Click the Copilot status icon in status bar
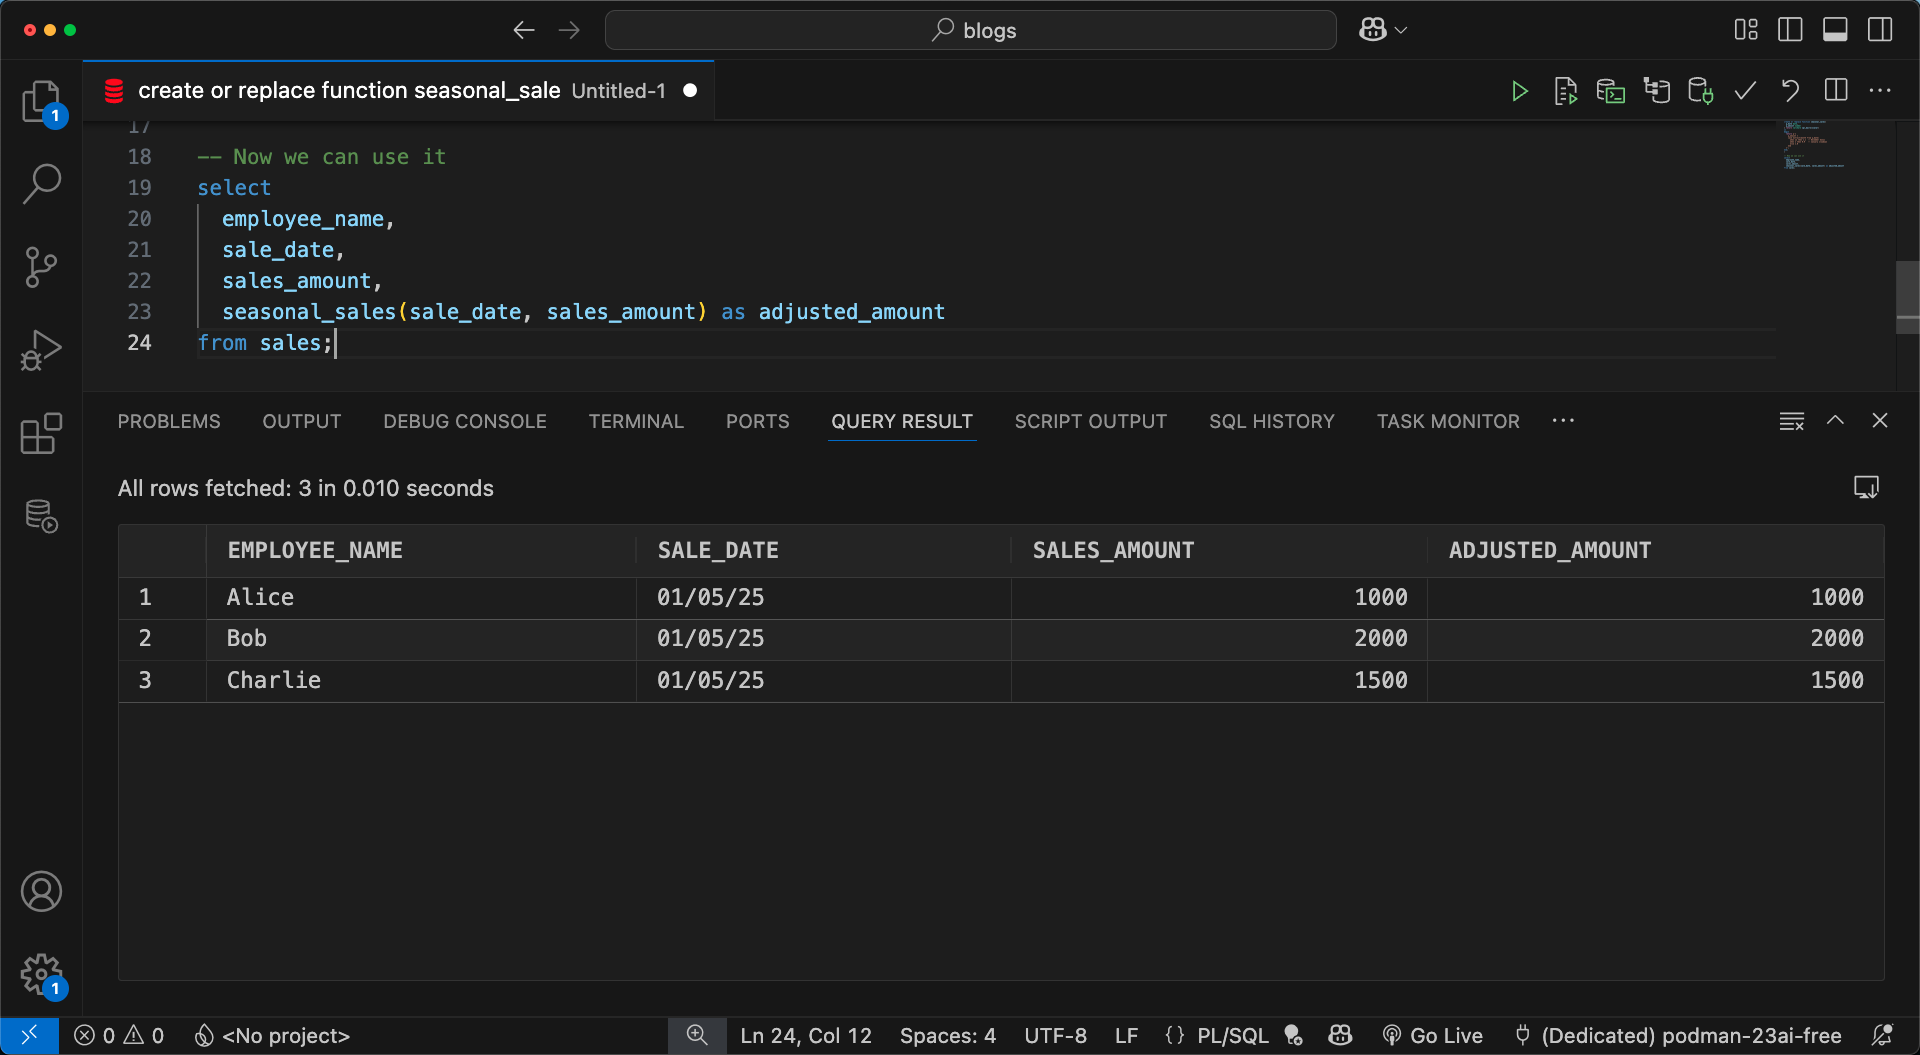This screenshot has height=1055, width=1920. [1340, 1035]
